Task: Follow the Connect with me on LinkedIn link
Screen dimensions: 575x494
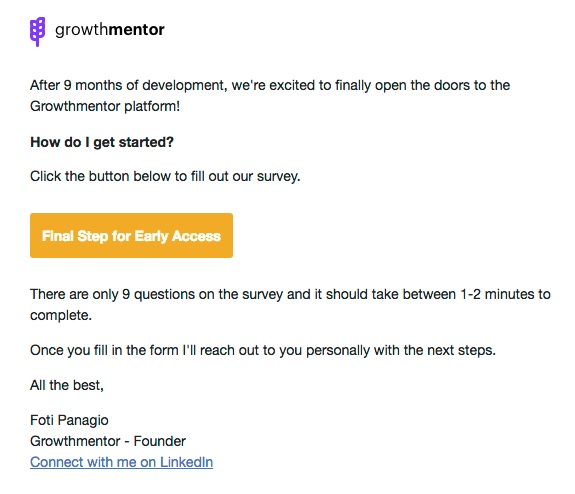Action: pos(121,462)
